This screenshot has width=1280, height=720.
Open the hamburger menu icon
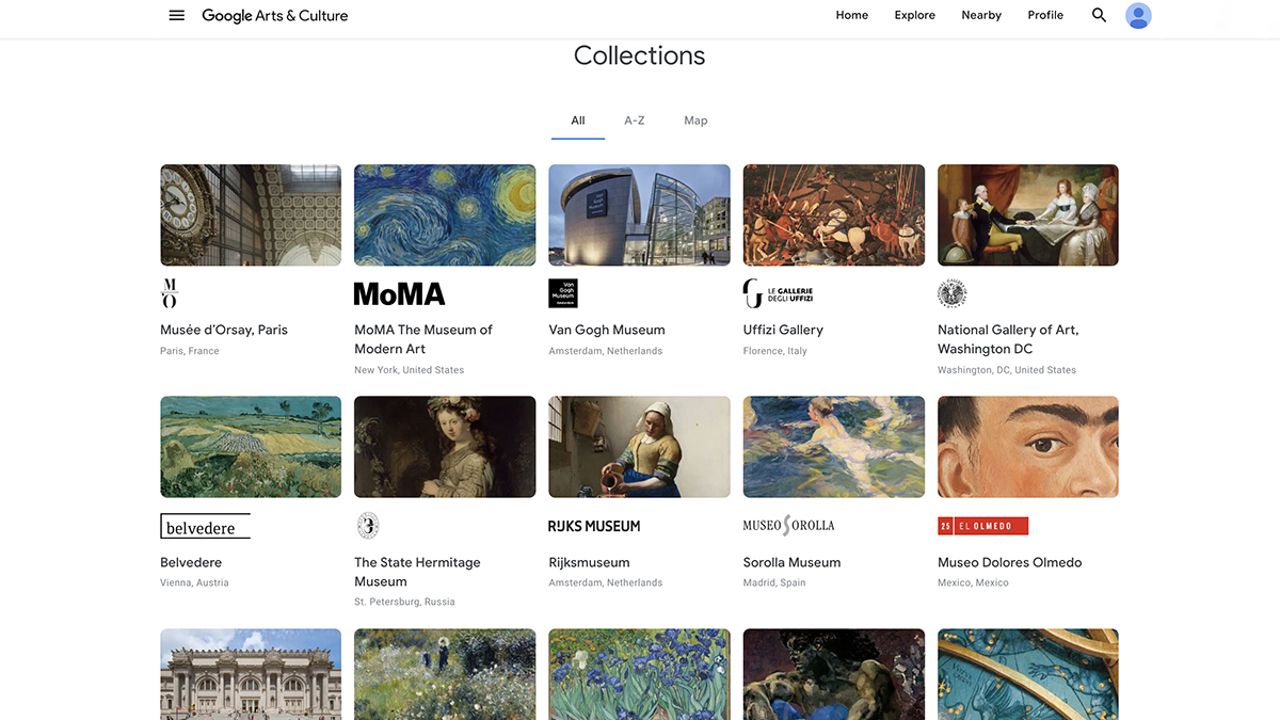tap(177, 15)
